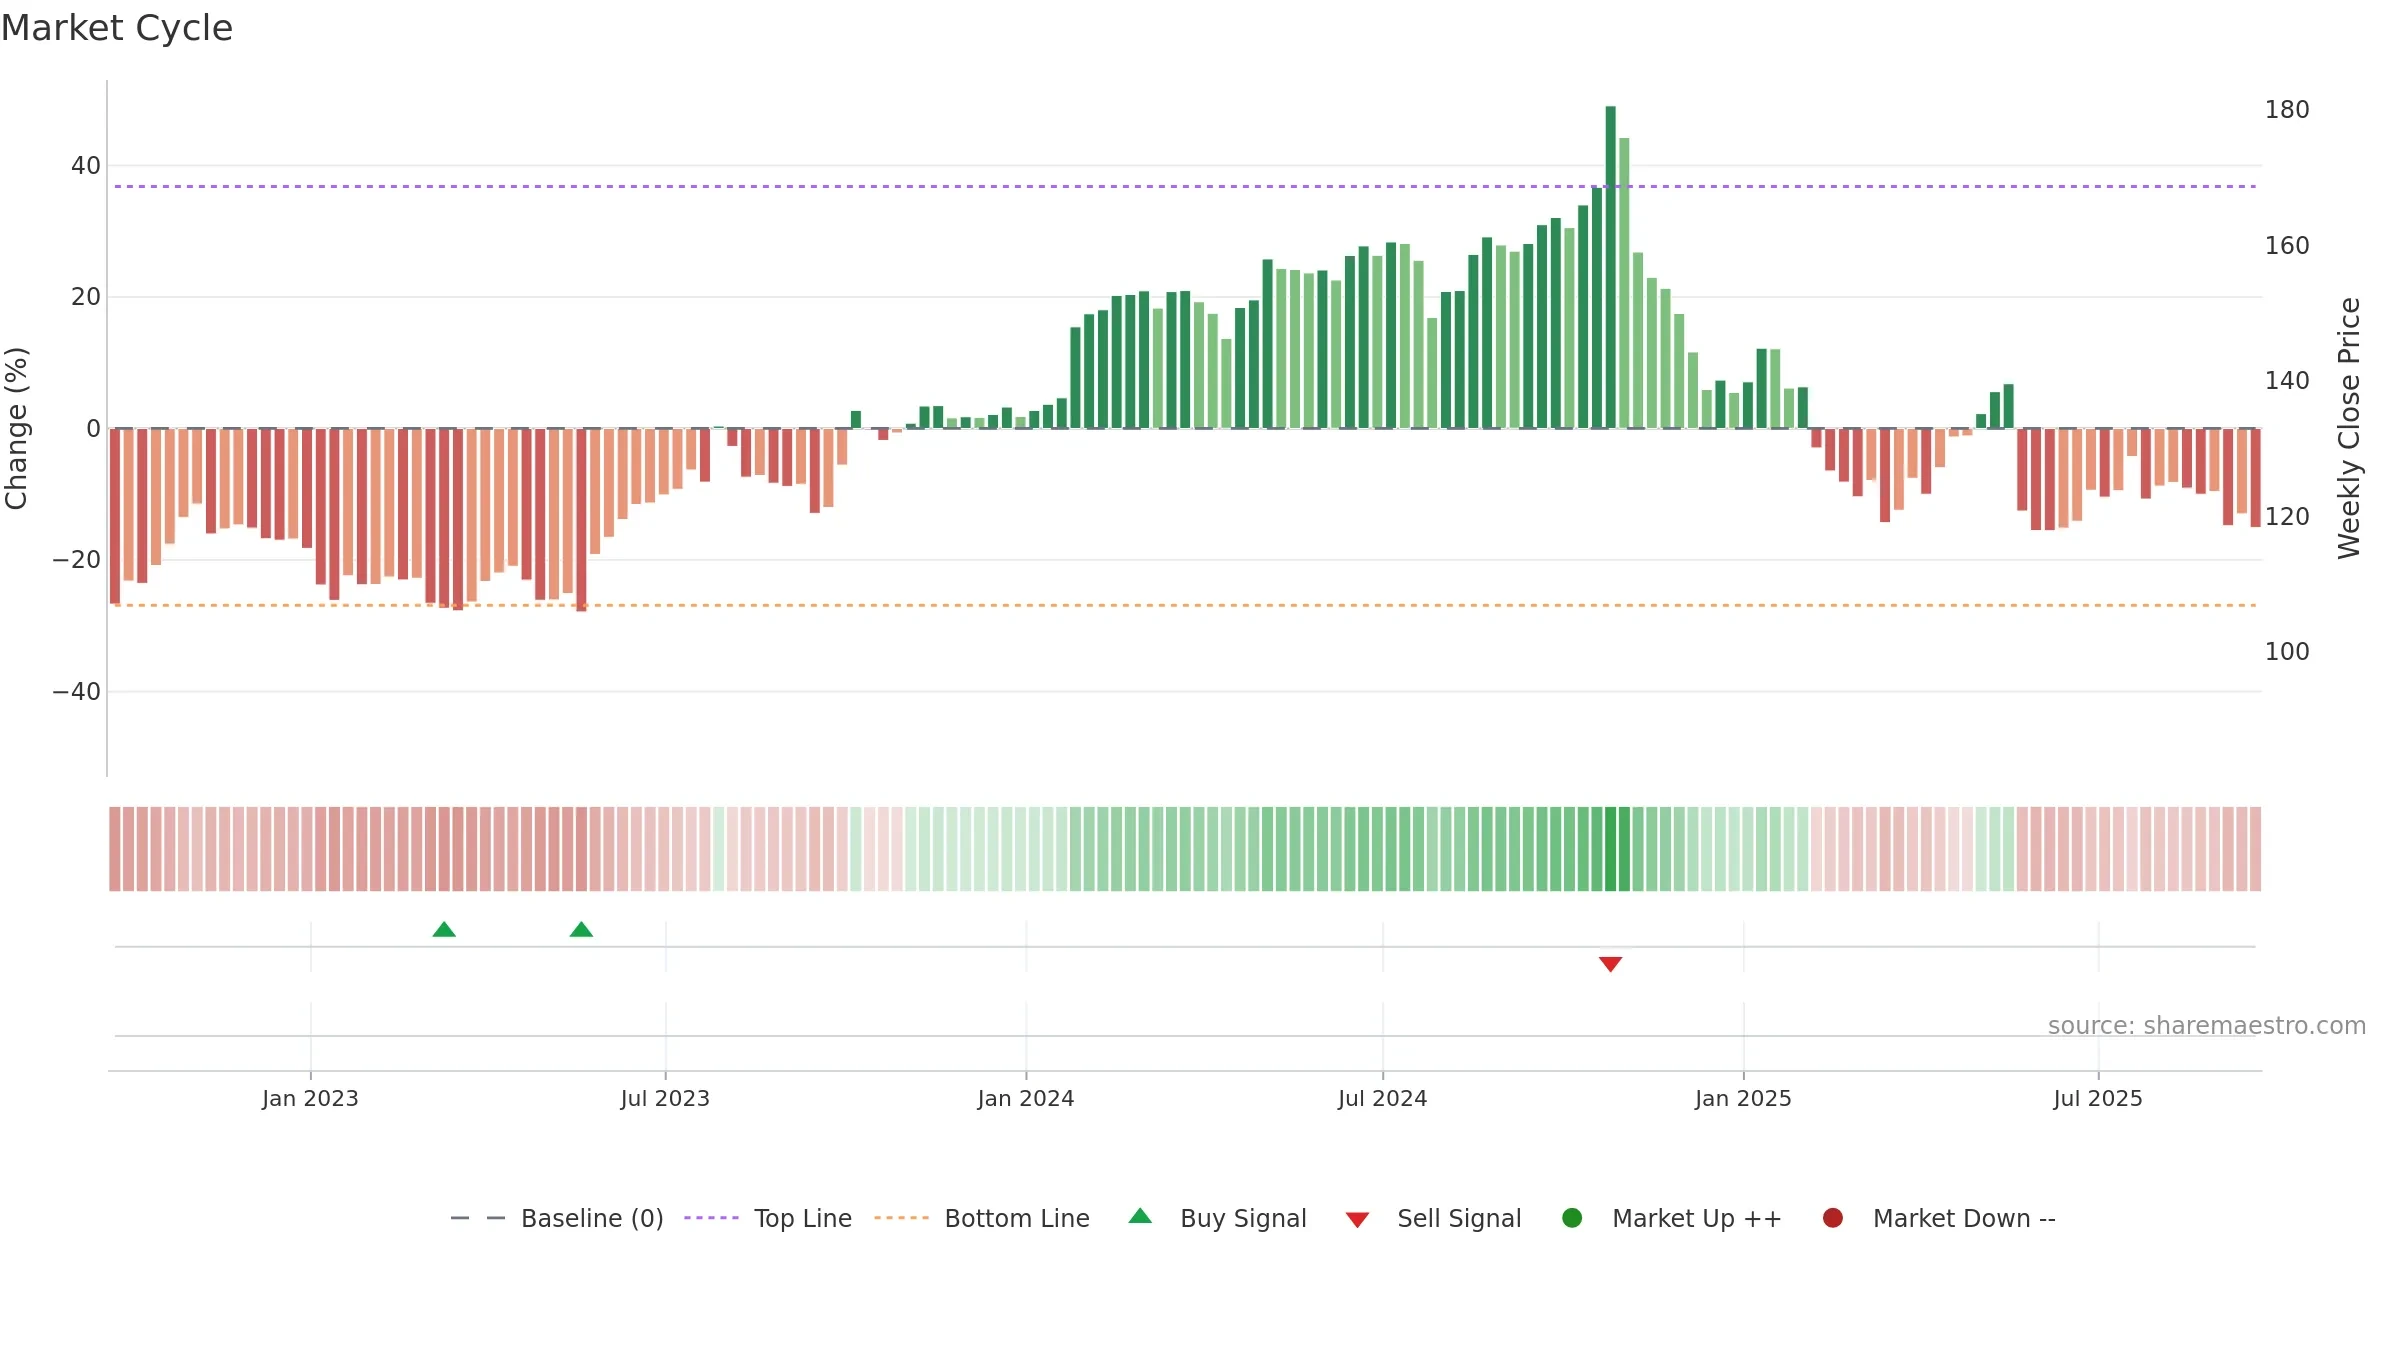Viewport: 2400px width, 1350px height.
Task: Click the Jul 2023 axis label
Action: click(x=665, y=1099)
